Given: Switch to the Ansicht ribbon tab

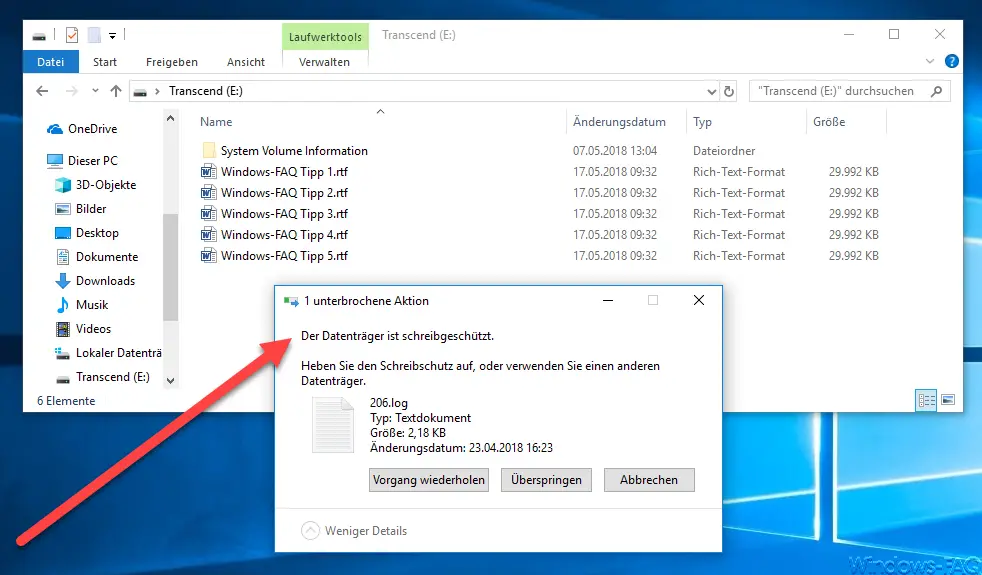Looking at the screenshot, I should (x=246, y=62).
